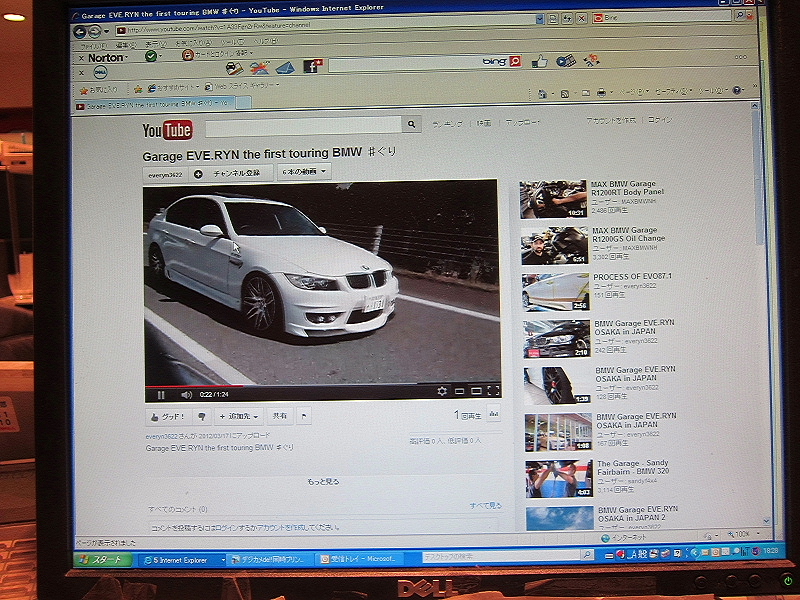The image size is (800, 600).
Task: Open Internet Explorer taskbar group
Action: (x=182, y=560)
